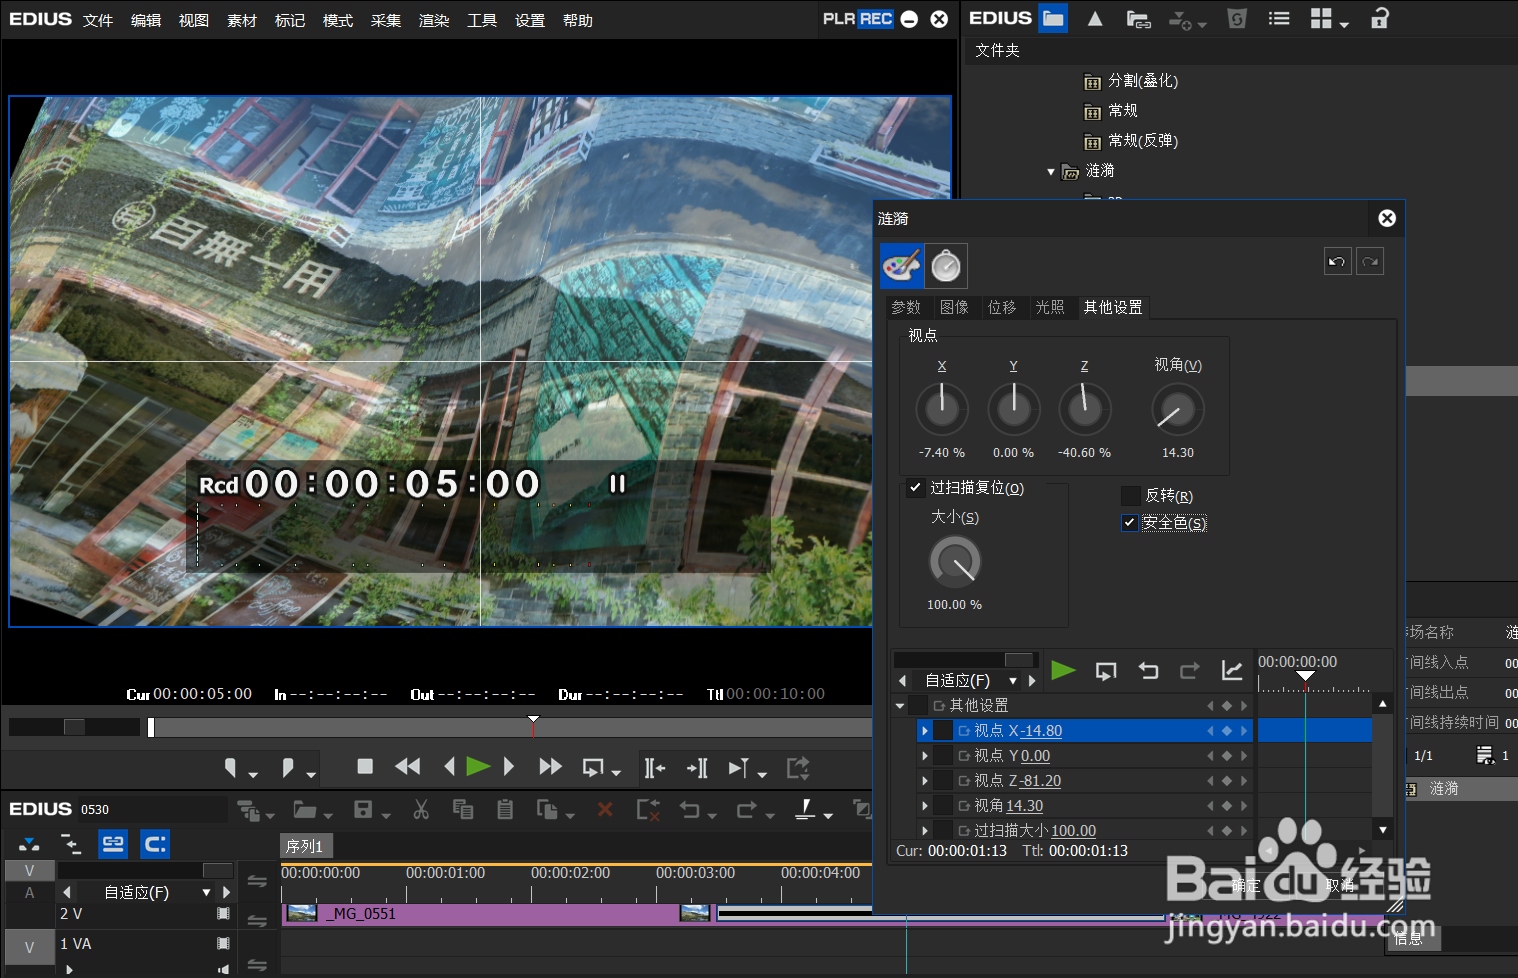Open the 素材 menu
The height and width of the screenshot is (978, 1518).
242,20
